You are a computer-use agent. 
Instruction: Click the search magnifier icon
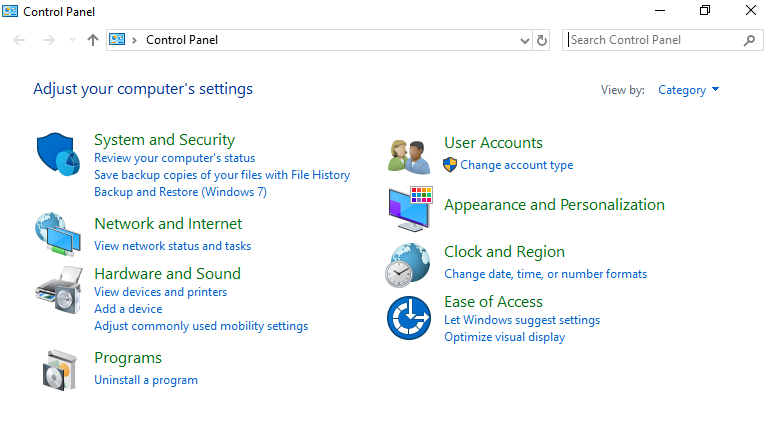click(x=749, y=40)
